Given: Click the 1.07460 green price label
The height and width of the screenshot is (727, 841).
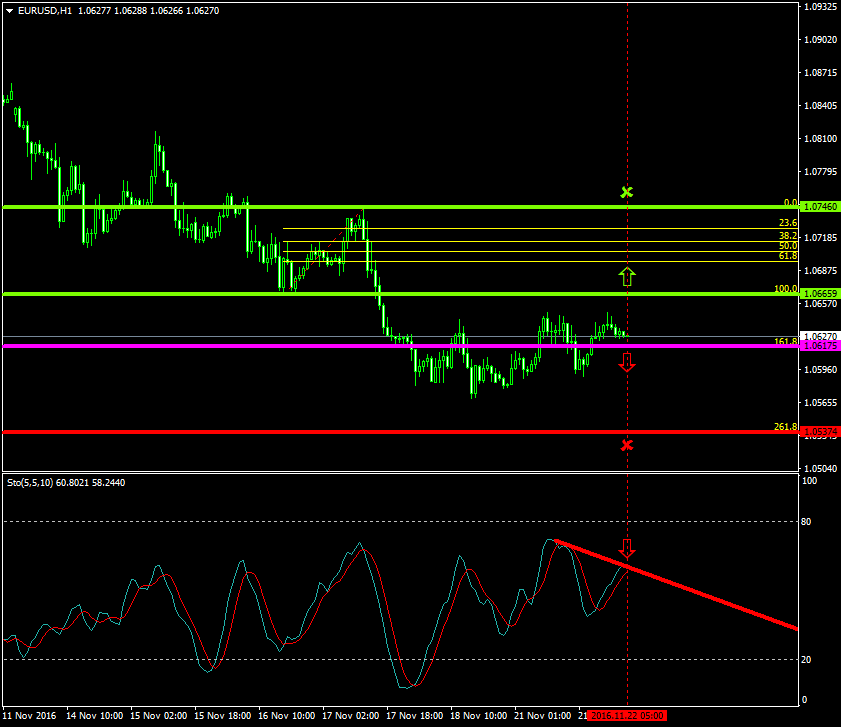Looking at the screenshot, I should click(x=820, y=207).
